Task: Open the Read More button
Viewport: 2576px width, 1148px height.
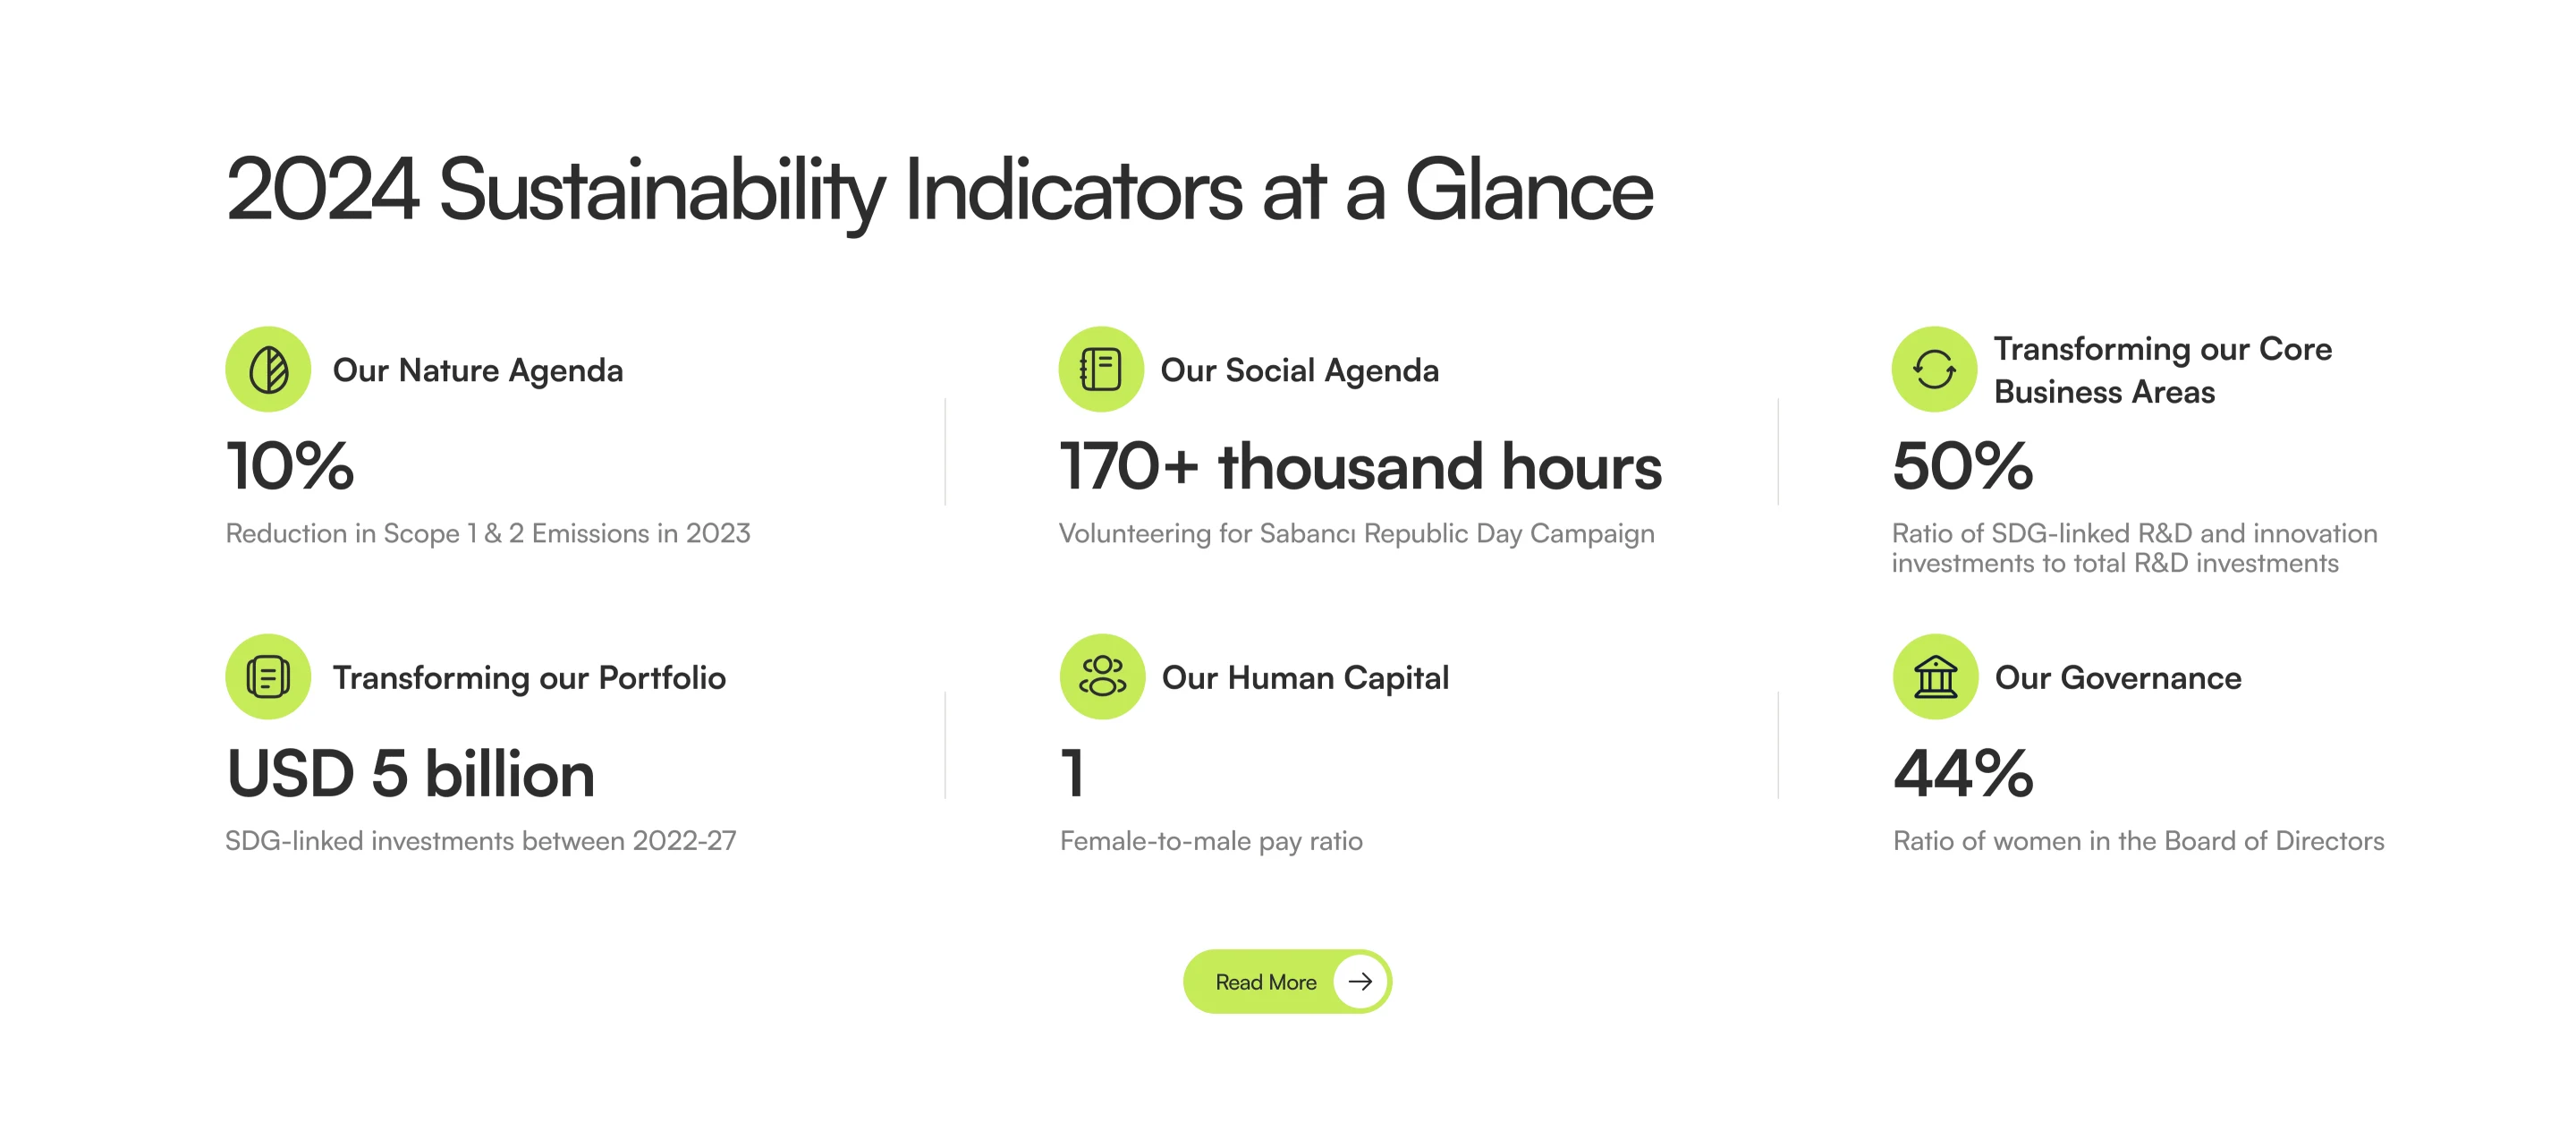Action: coord(1287,982)
